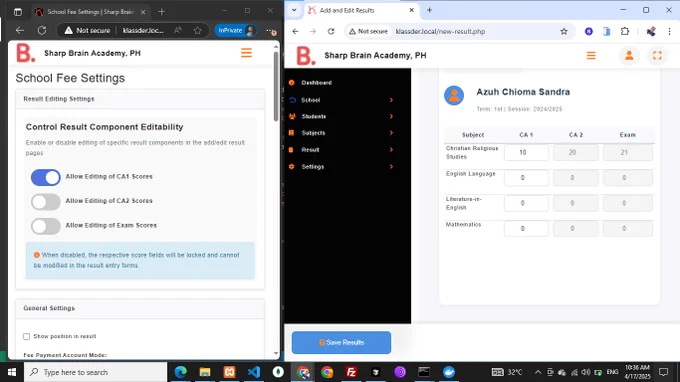This screenshot has height=382, width=680.
Task: Open Microsoft Edge from the taskbar
Action: (x=180, y=372)
